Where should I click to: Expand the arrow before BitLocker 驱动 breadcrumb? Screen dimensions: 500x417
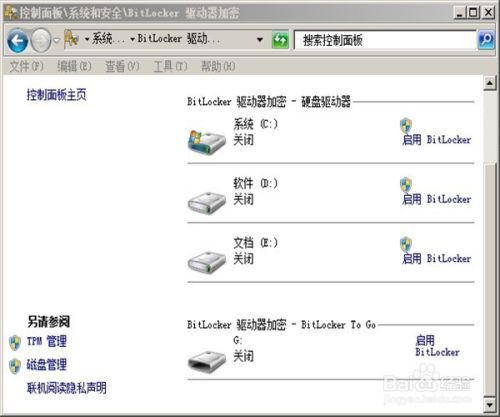click(132, 40)
